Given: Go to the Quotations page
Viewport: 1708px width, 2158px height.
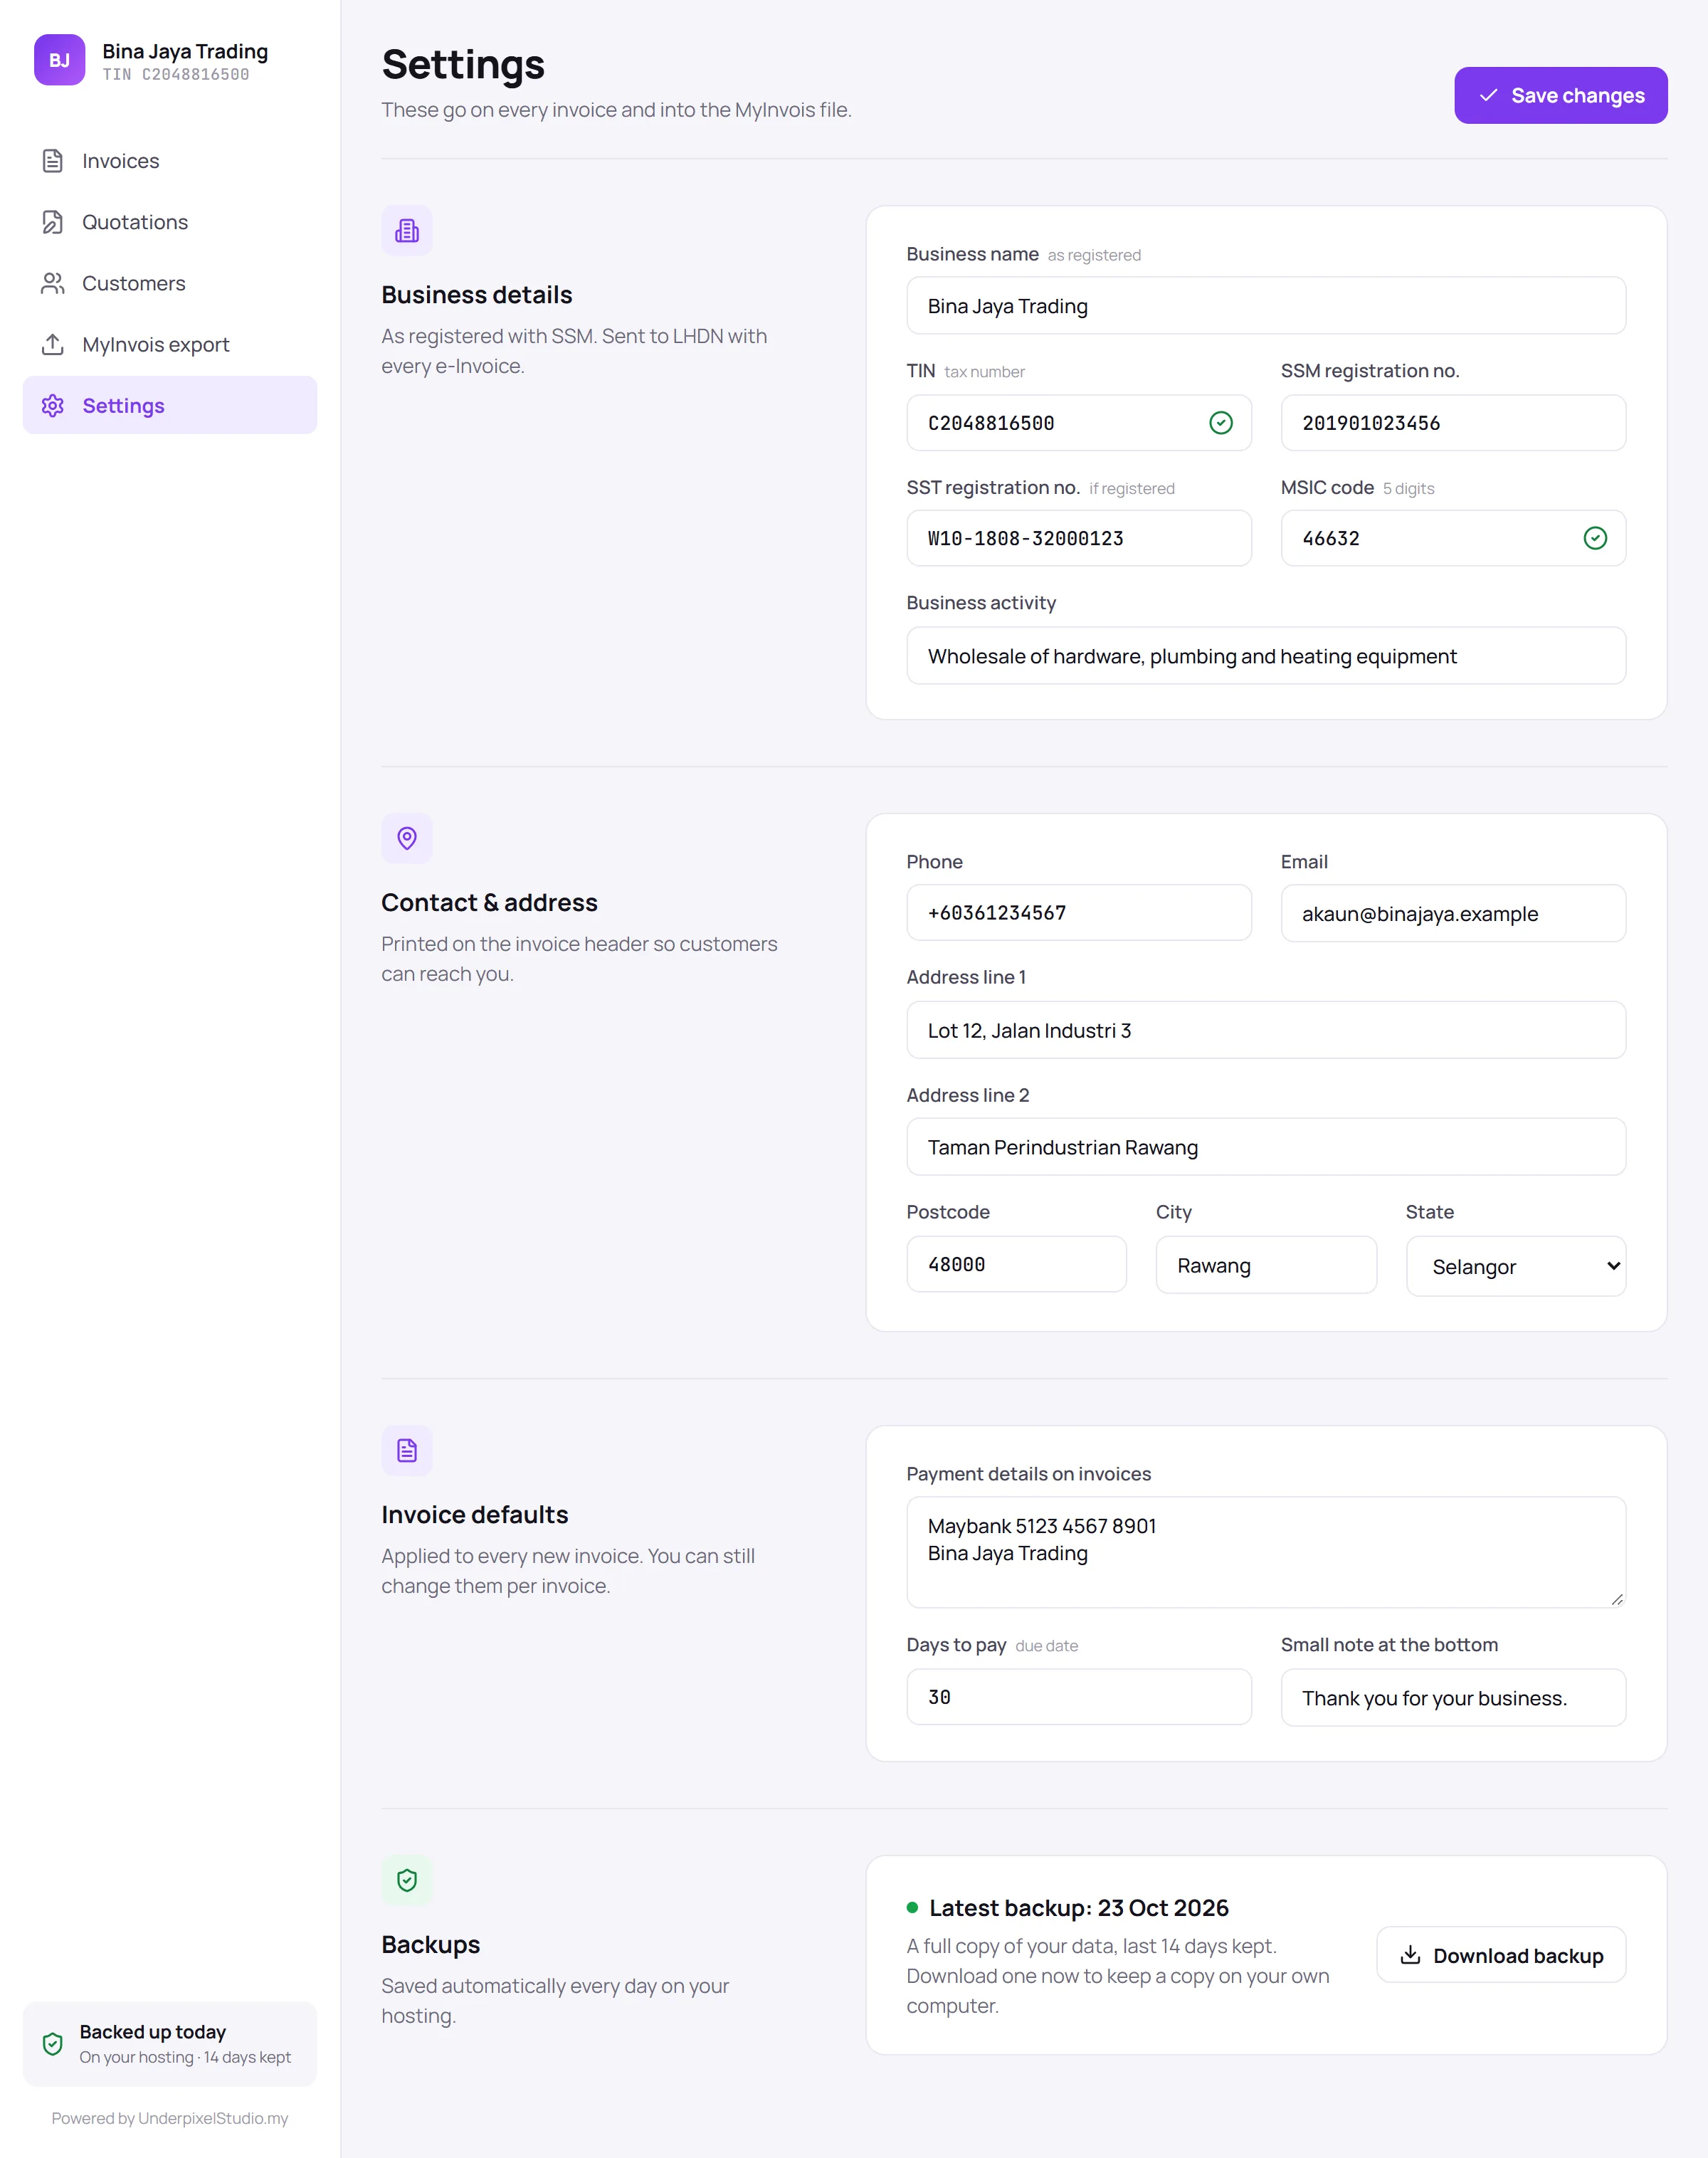Looking at the screenshot, I should click(x=170, y=222).
